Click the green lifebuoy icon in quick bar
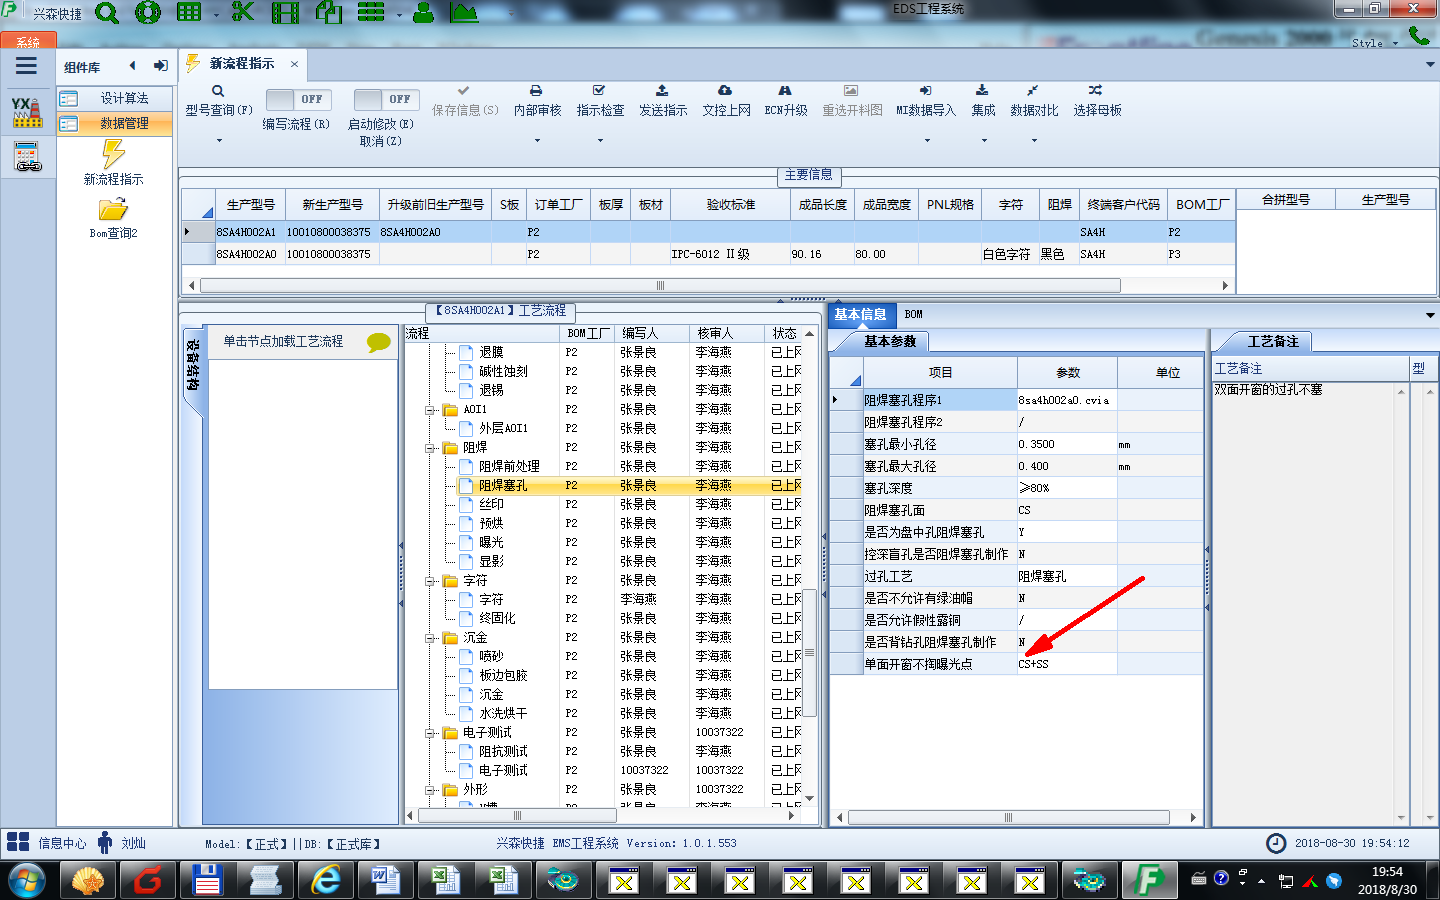 [x=147, y=13]
